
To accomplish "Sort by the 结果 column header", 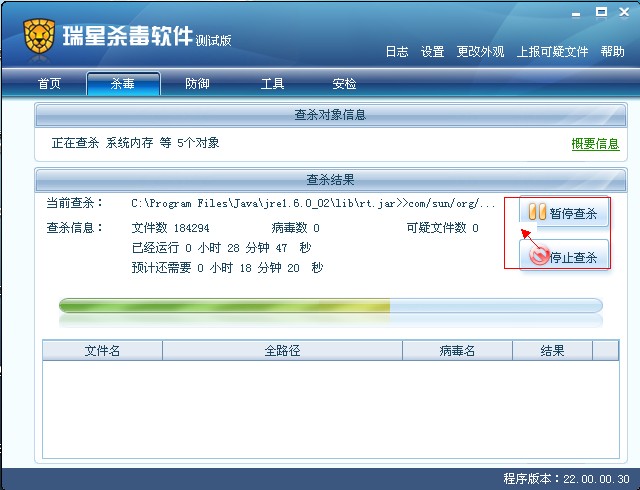I will point(552,350).
